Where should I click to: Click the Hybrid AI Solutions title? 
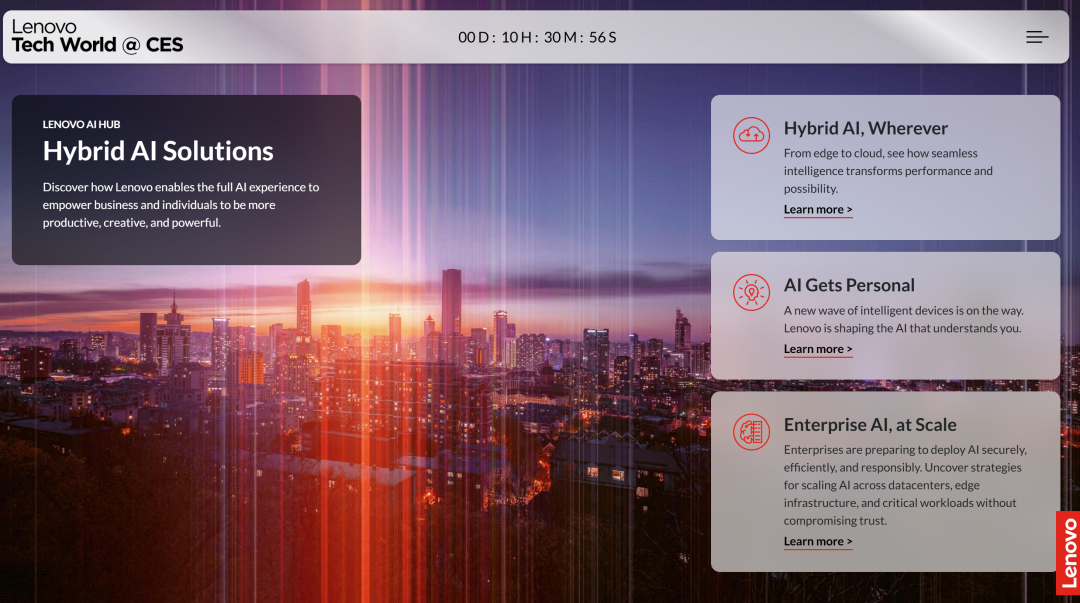tap(158, 152)
